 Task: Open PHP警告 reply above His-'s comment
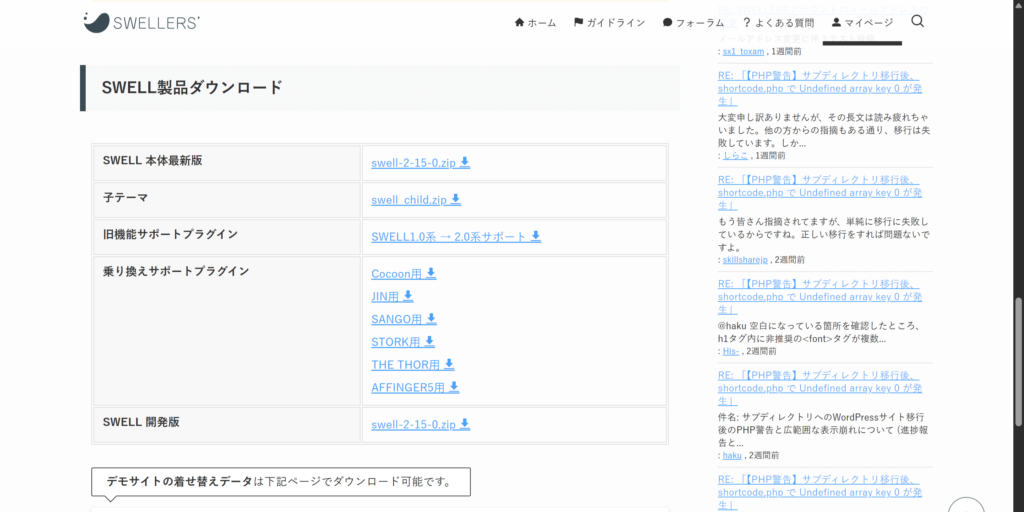pos(820,297)
